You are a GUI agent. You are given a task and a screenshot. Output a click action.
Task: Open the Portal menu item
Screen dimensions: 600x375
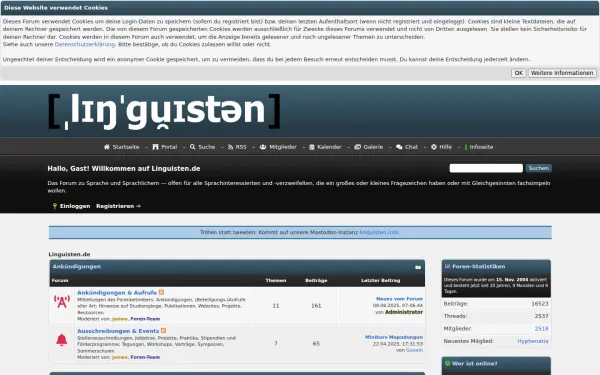[x=169, y=147]
